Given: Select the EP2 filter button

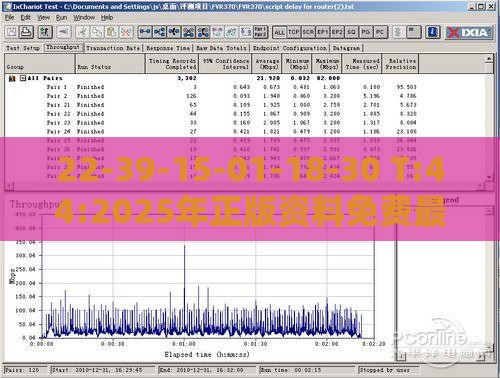Looking at the screenshot, I should [x=337, y=32].
